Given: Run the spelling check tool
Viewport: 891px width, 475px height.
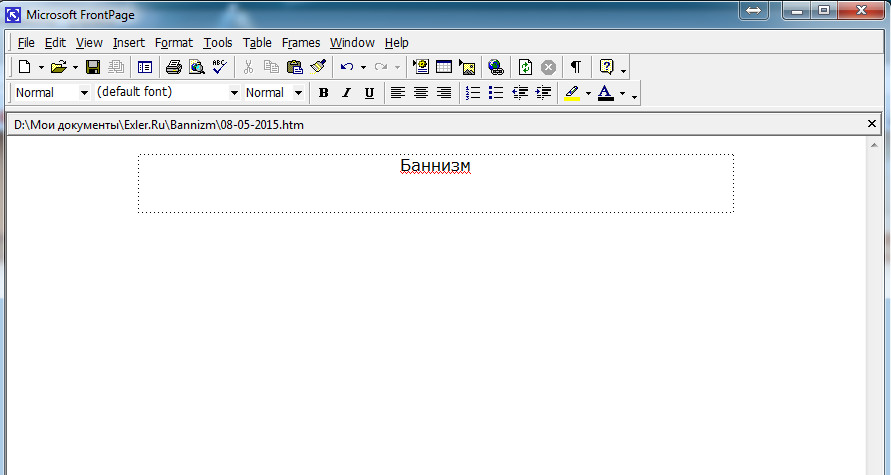Looking at the screenshot, I should [221, 67].
